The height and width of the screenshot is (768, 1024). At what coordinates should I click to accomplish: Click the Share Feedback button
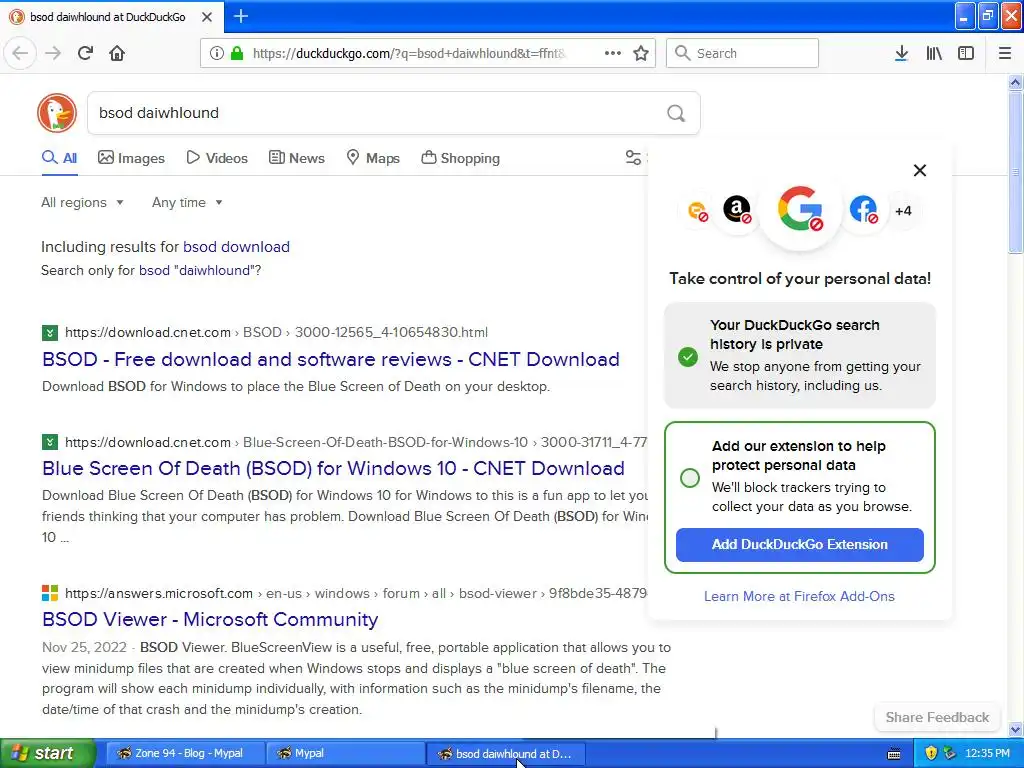(937, 717)
